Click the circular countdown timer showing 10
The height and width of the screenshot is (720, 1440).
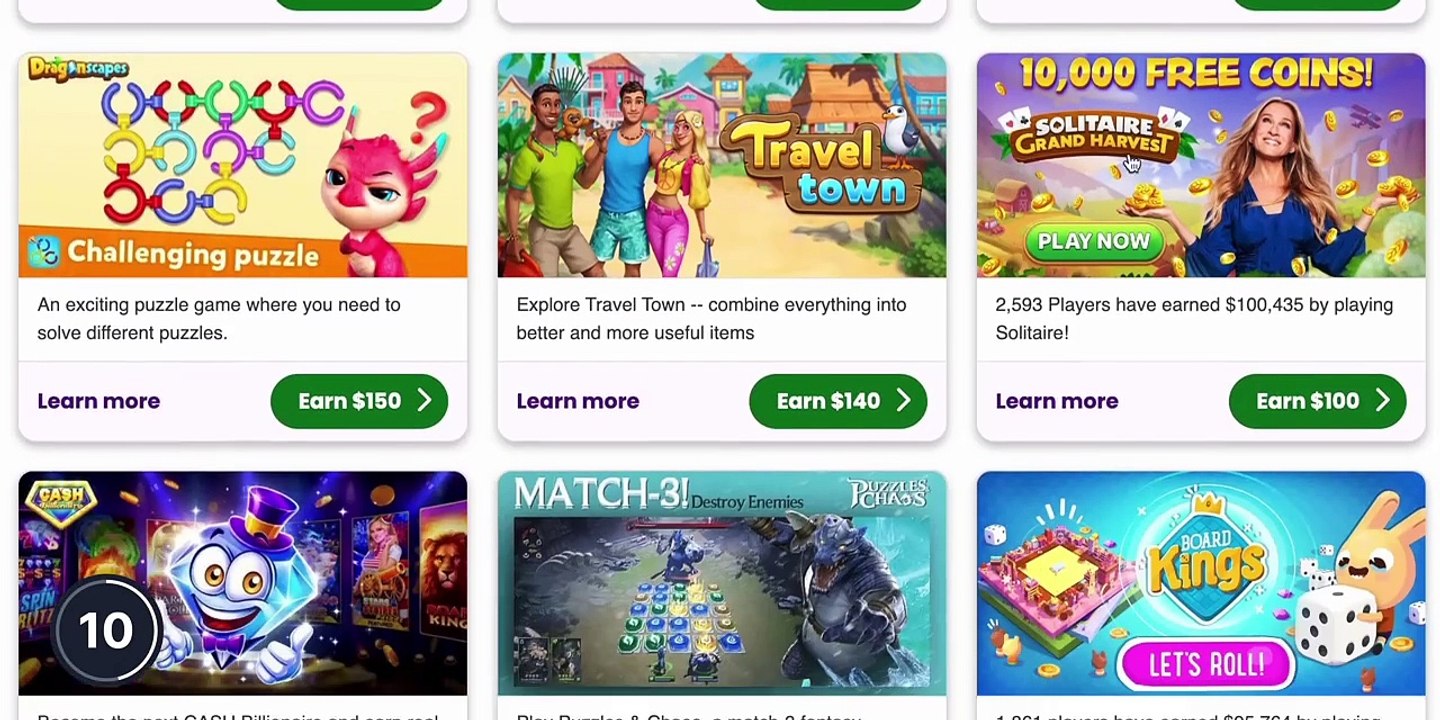point(105,630)
